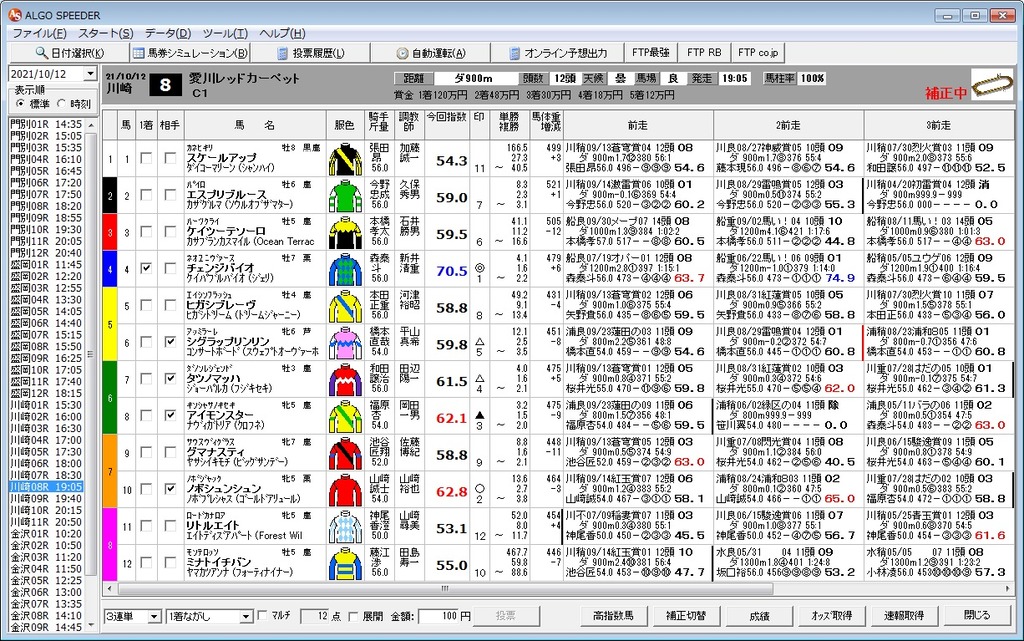This screenshot has height=641, width=1024.
Task: Select race 盛岡12R 18:15 in the list
Action: coord(46,394)
